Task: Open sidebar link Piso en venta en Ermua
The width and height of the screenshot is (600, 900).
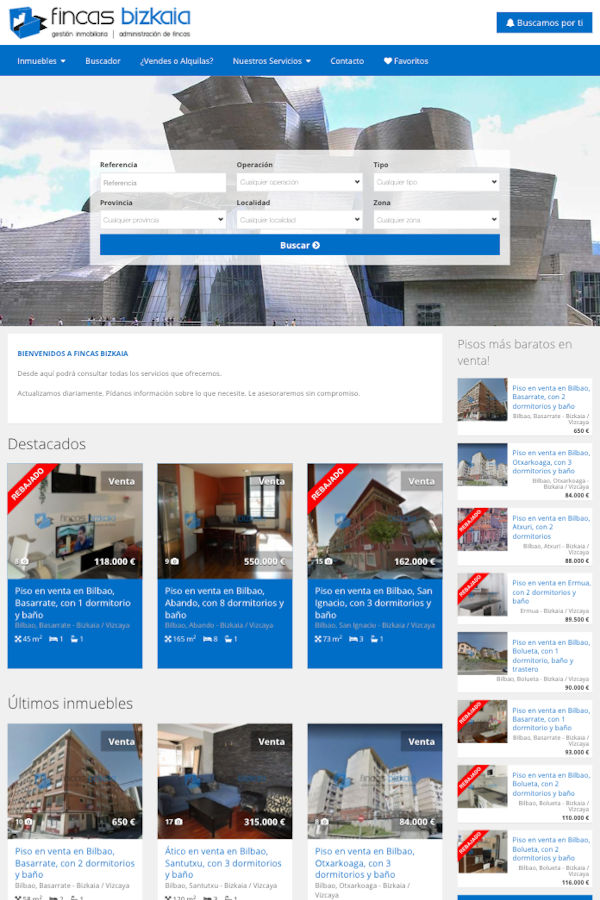Action: tap(551, 592)
